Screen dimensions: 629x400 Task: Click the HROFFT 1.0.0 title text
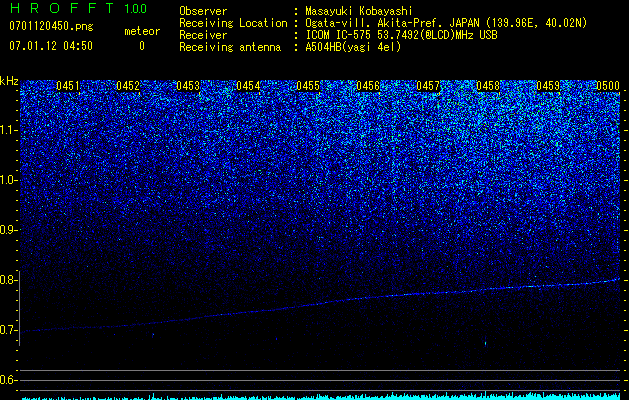[x=79, y=8]
